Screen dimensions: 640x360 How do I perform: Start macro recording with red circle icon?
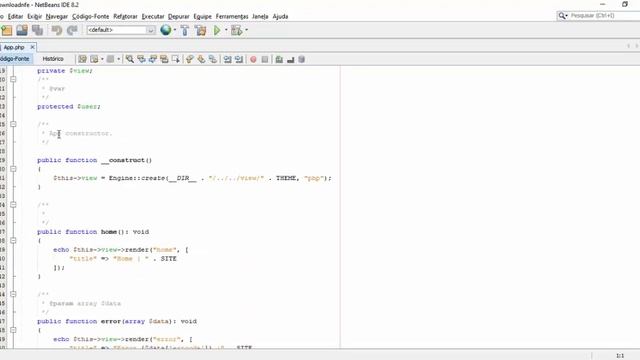253,60
